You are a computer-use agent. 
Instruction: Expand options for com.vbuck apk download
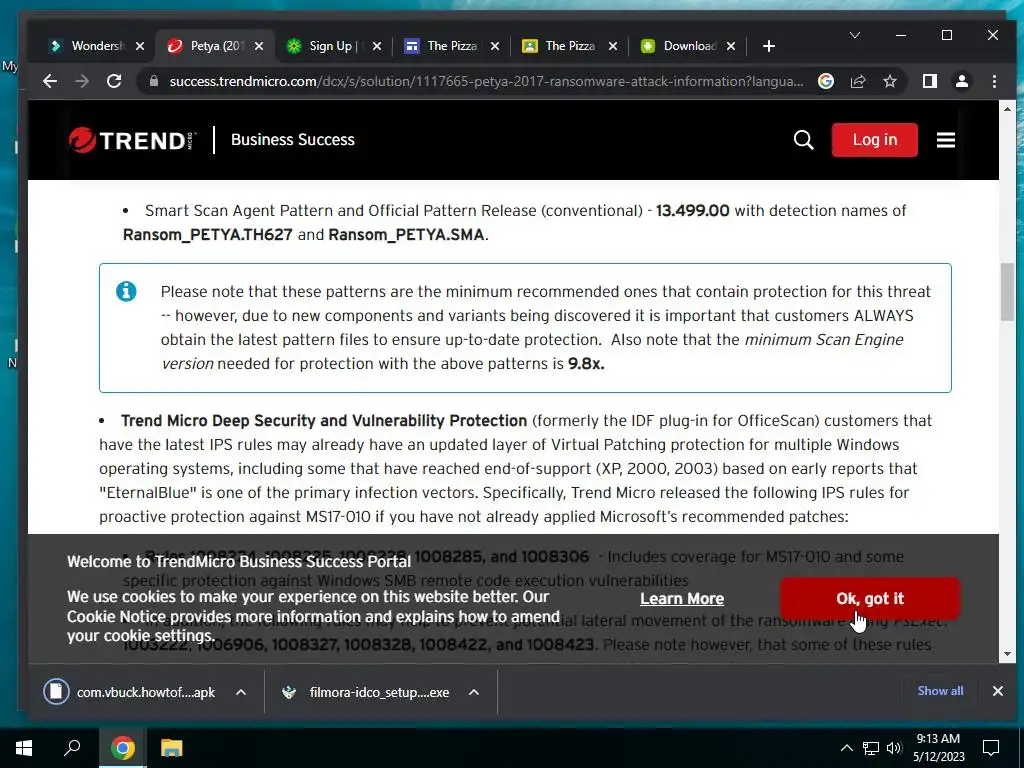pyautogui.click(x=241, y=692)
